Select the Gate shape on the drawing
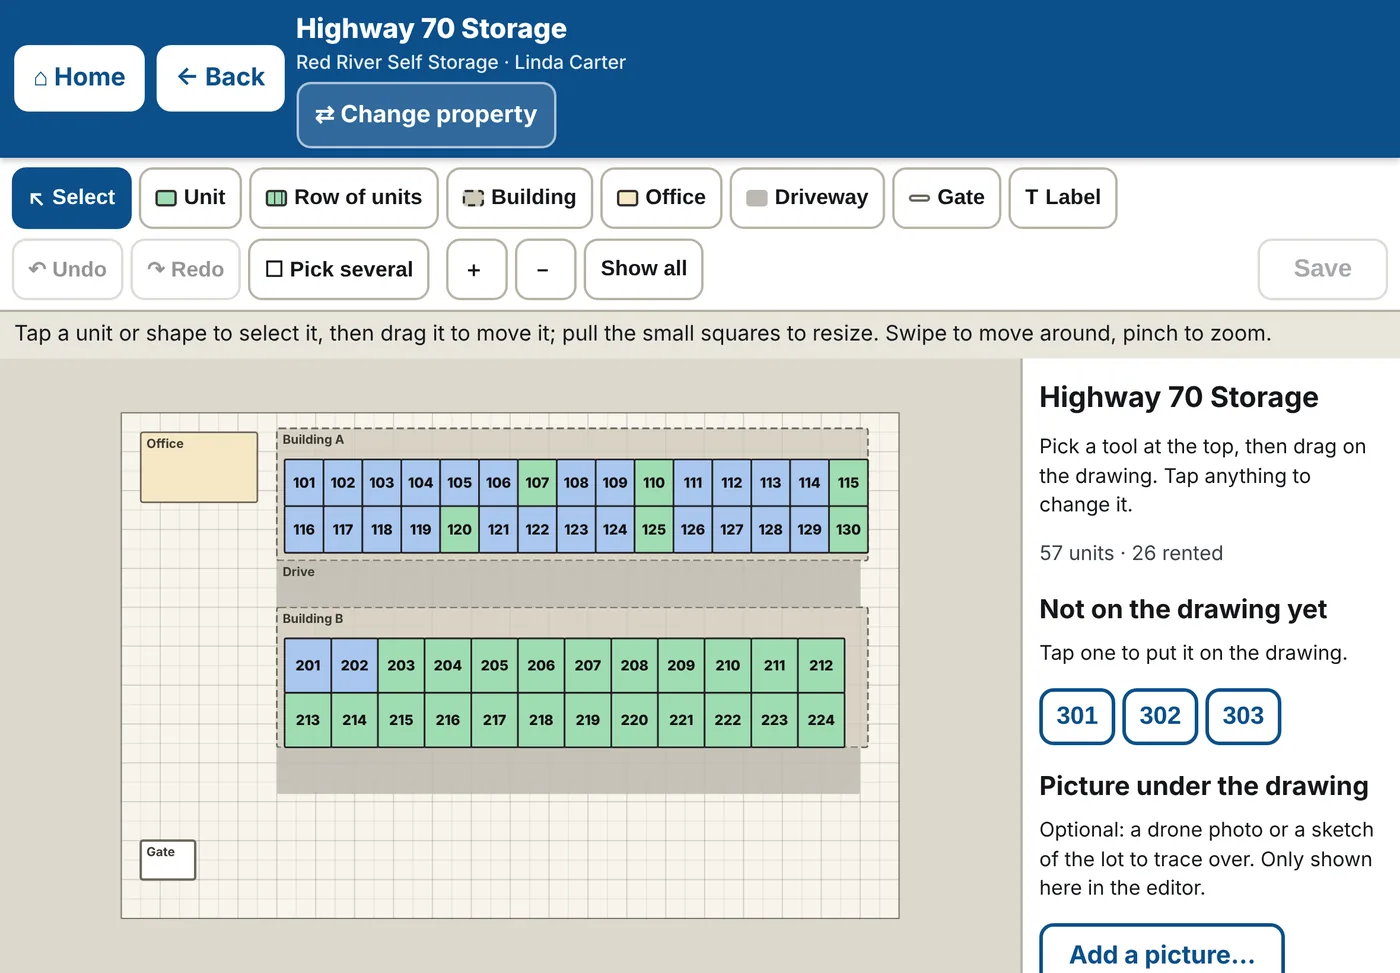Screen dimensions: 1400x973 (x=167, y=860)
